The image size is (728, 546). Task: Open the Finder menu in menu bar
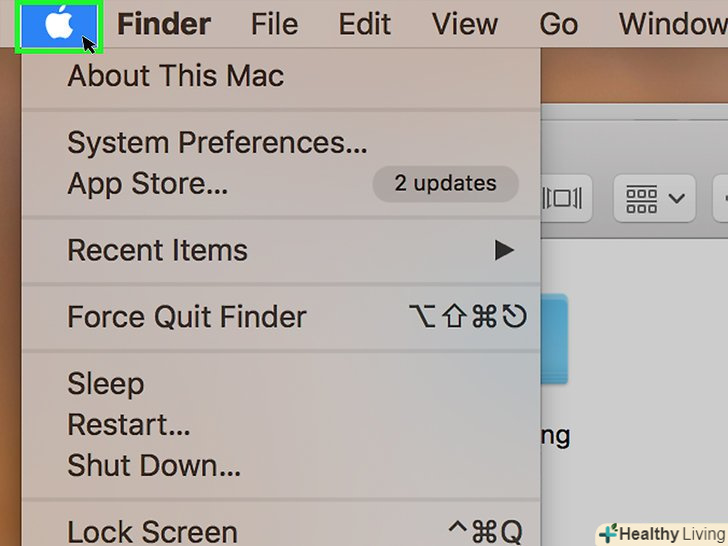click(164, 23)
